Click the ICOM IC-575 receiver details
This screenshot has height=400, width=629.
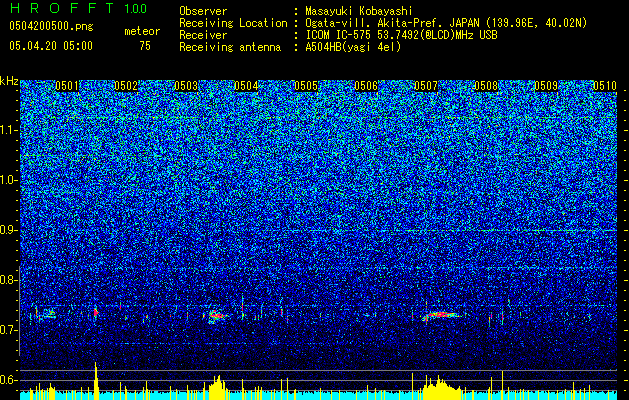401,35
